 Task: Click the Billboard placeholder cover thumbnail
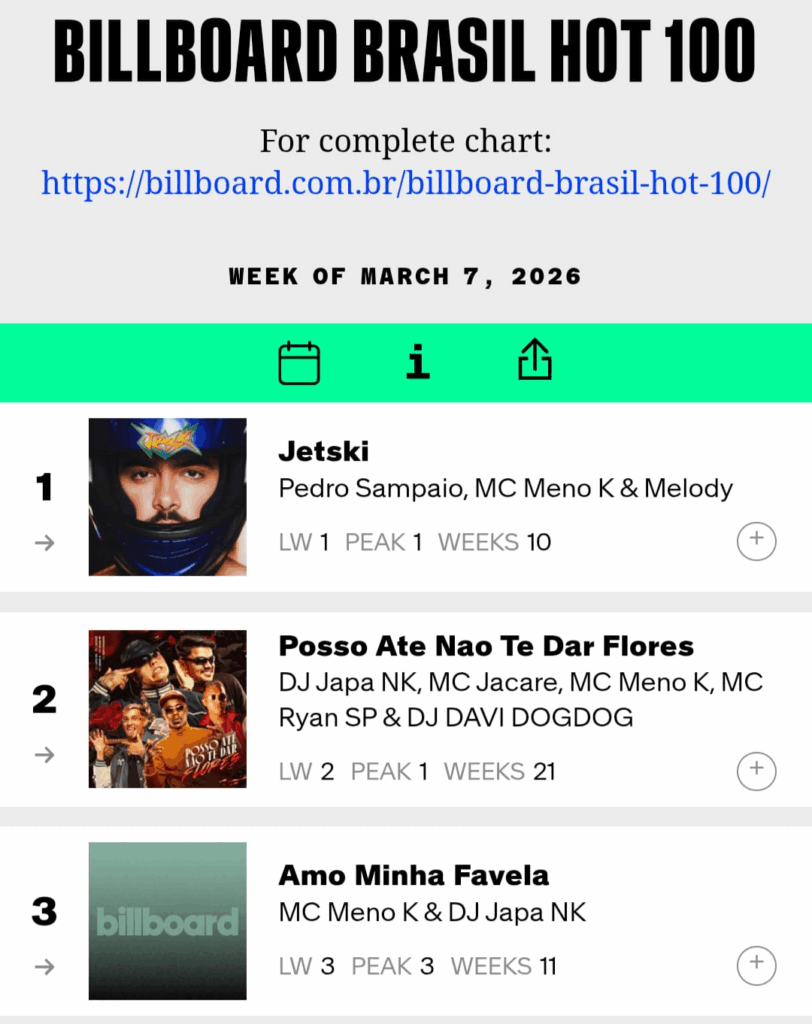click(x=167, y=921)
